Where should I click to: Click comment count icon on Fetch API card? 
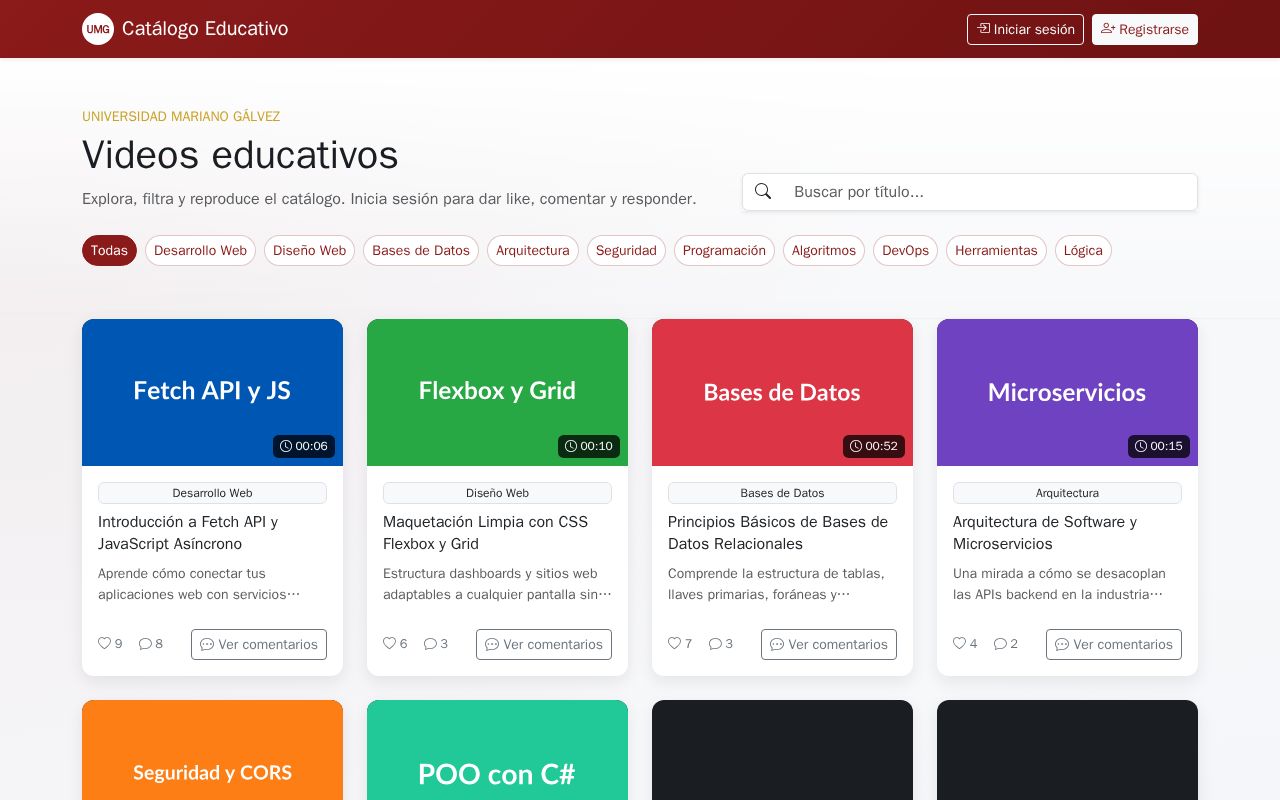pos(145,644)
